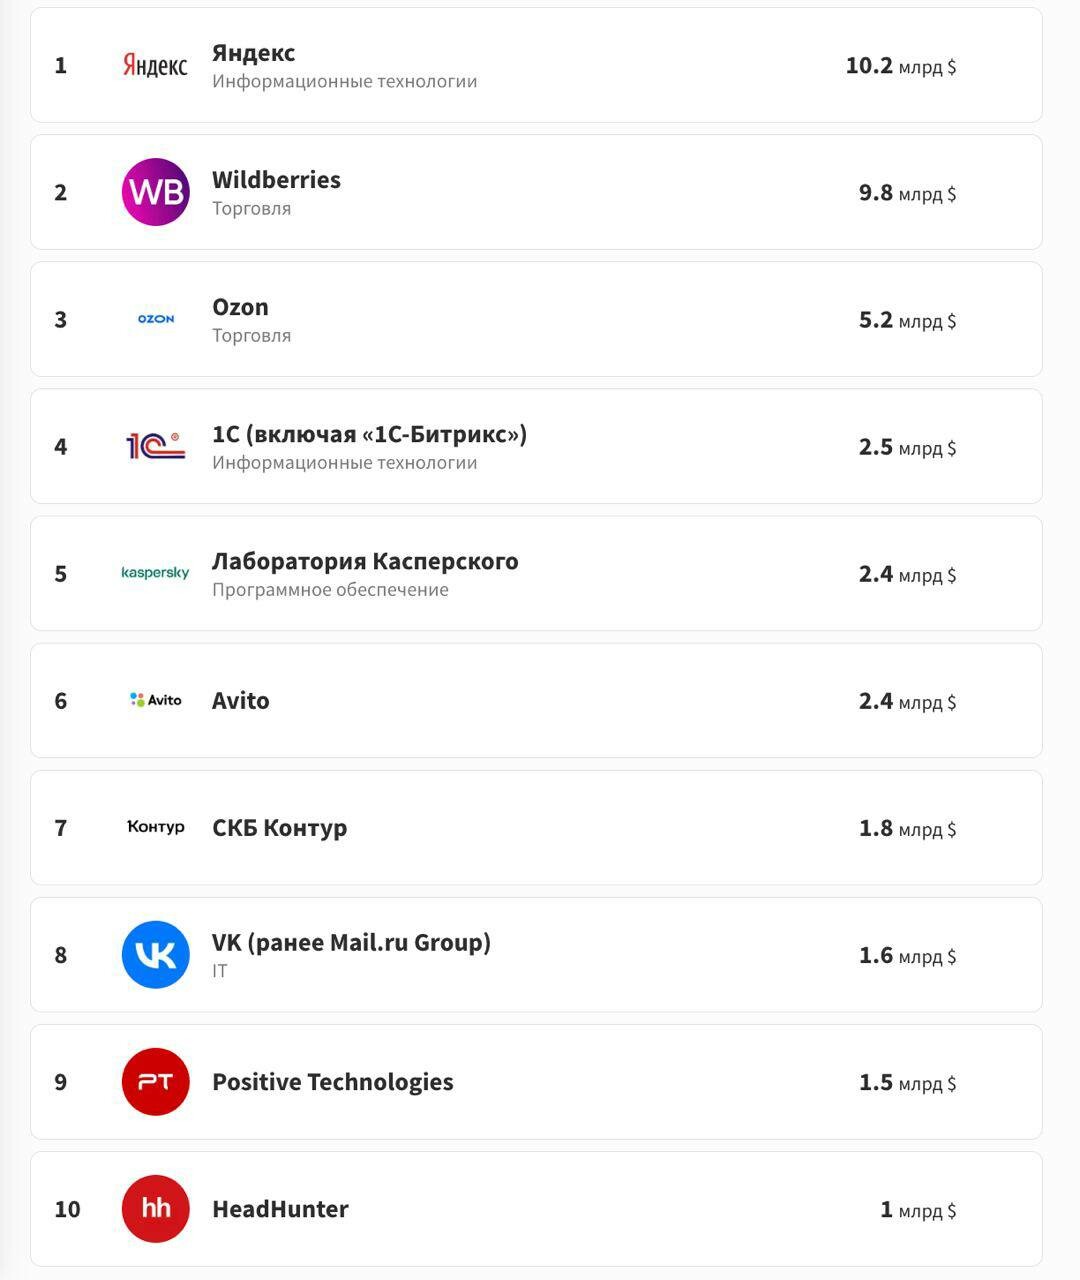Select the Контур logo image
The width and height of the screenshot is (1080, 1280).
[x=156, y=827]
